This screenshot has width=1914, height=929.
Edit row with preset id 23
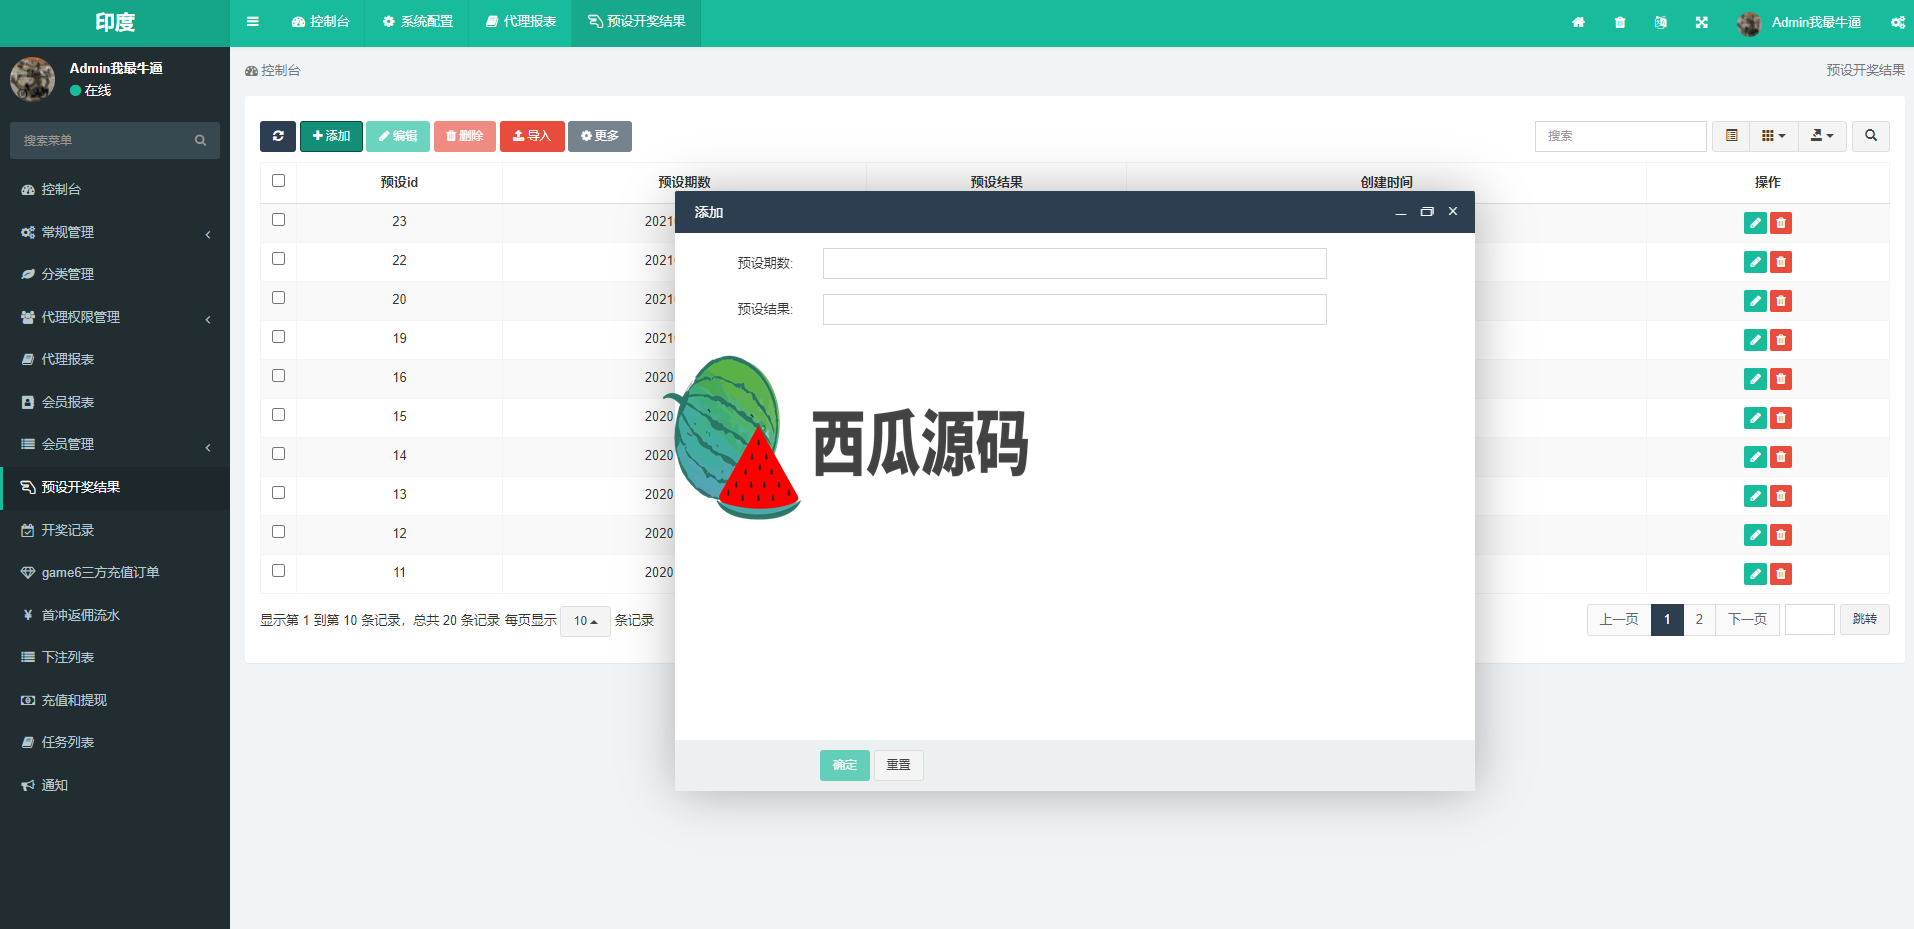1755,223
